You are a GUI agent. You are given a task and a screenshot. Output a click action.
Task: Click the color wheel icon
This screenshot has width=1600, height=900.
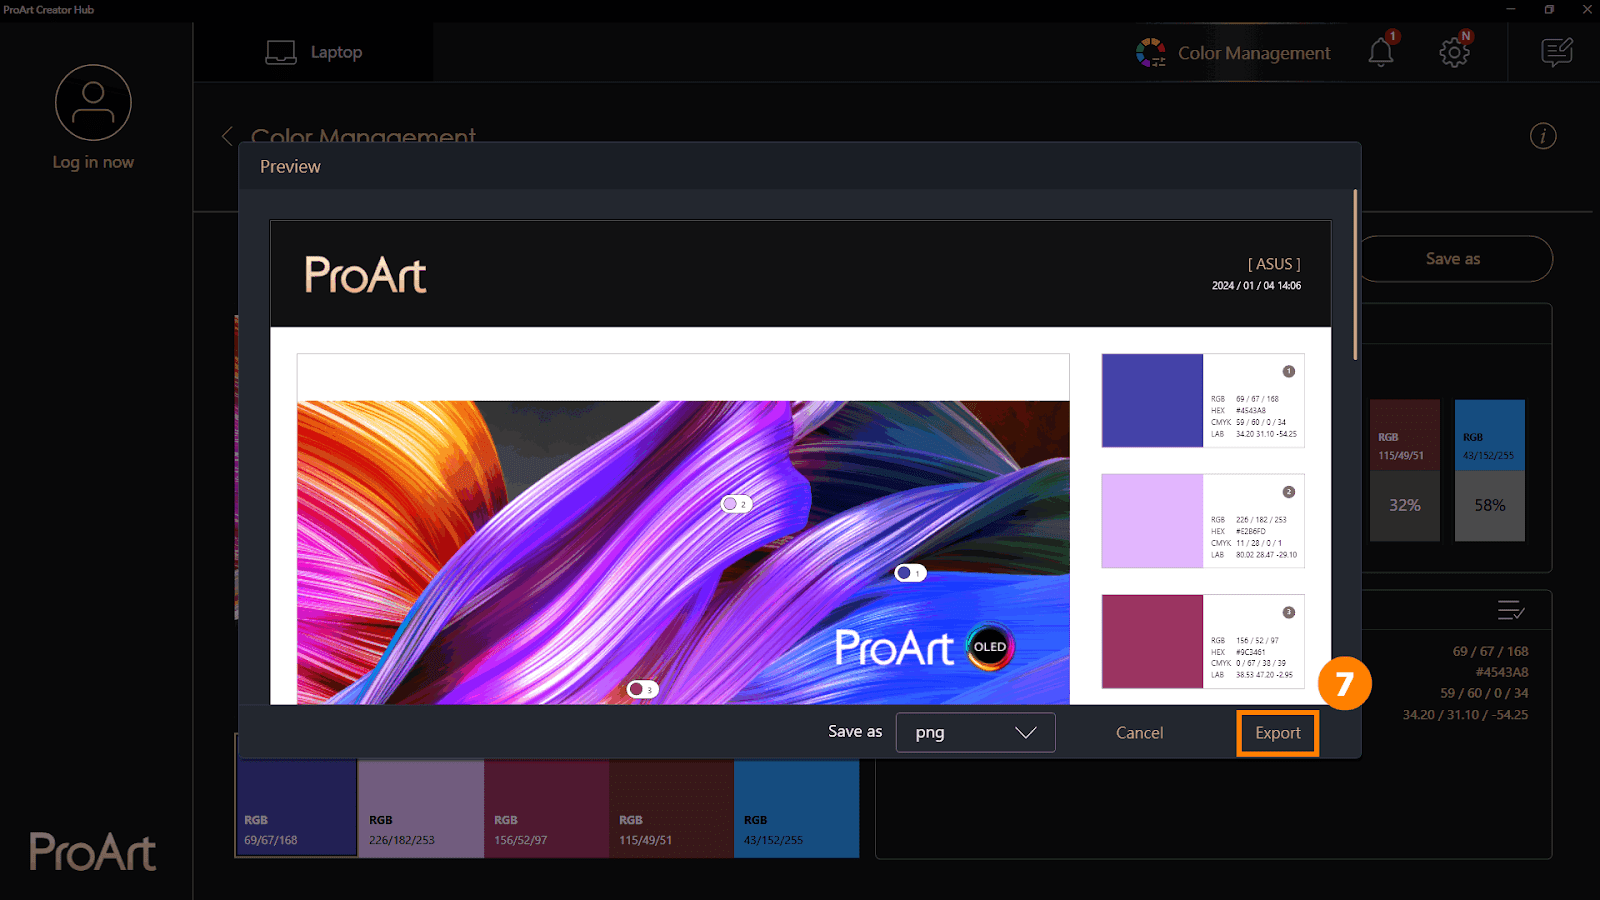pos(1151,53)
